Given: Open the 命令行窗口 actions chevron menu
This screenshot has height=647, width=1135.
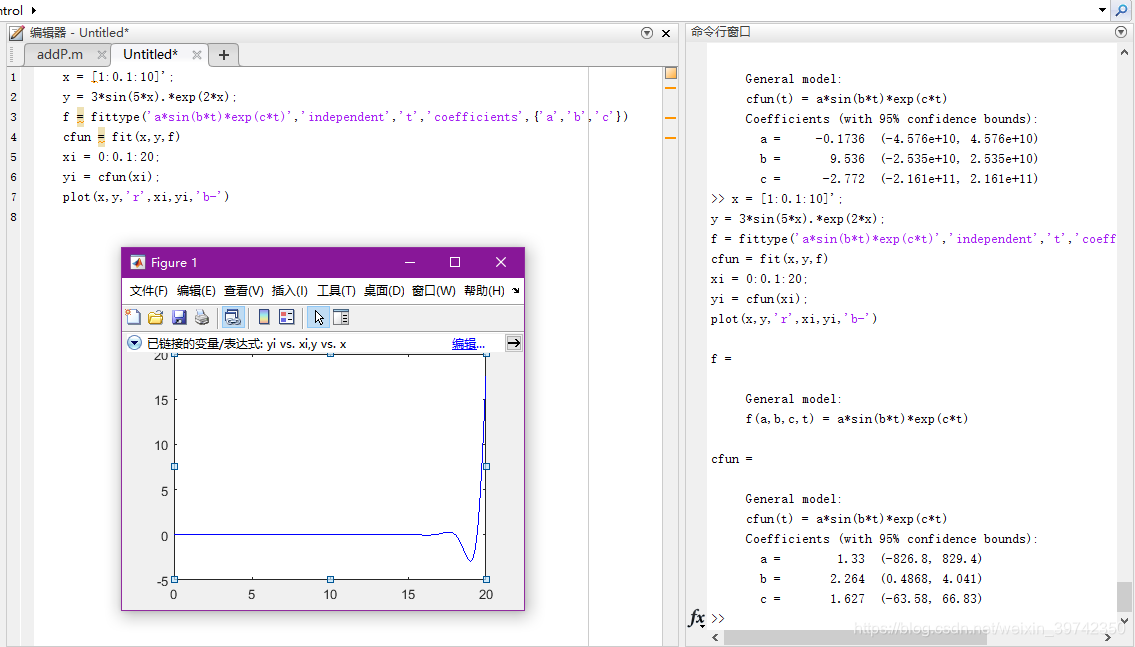Looking at the screenshot, I should pyautogui.click(x=1120, y=31).
